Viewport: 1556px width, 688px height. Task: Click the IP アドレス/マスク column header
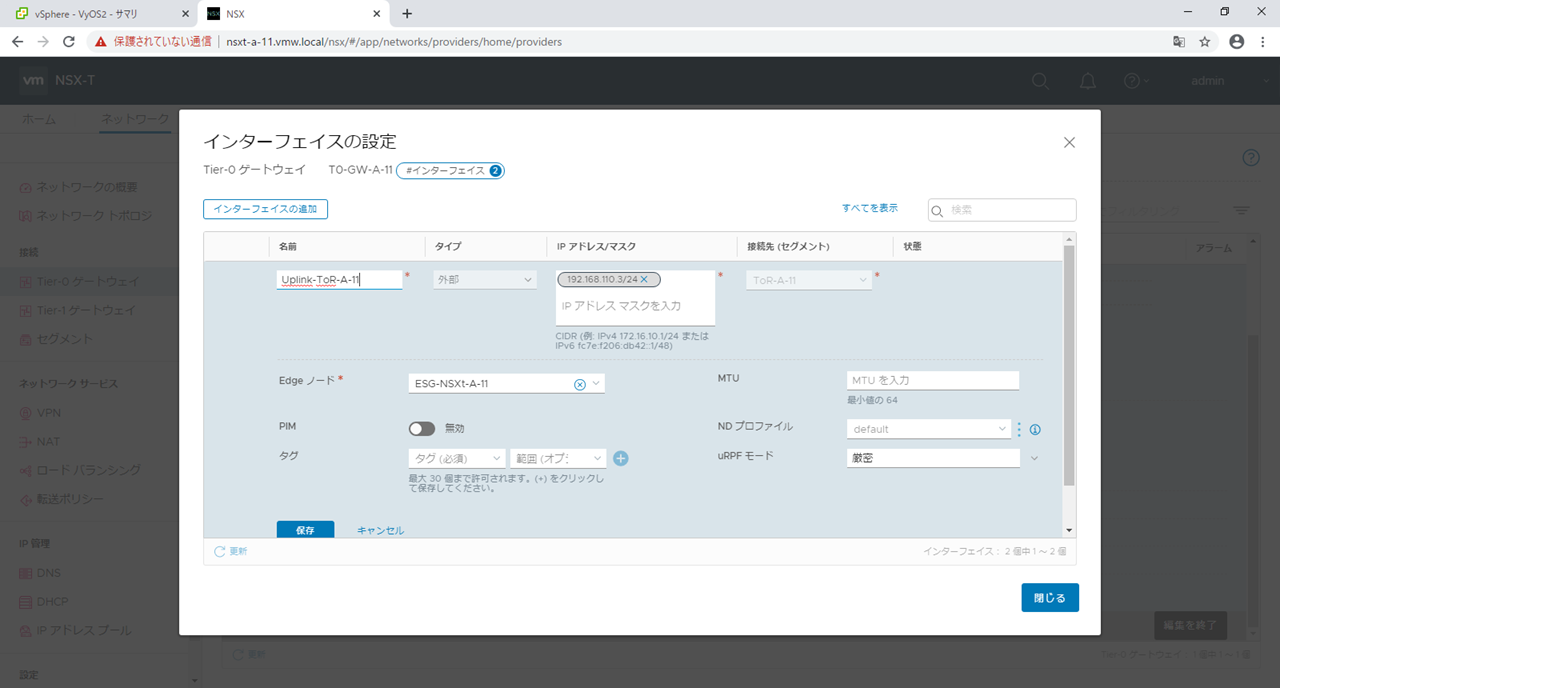click(597, 245)
